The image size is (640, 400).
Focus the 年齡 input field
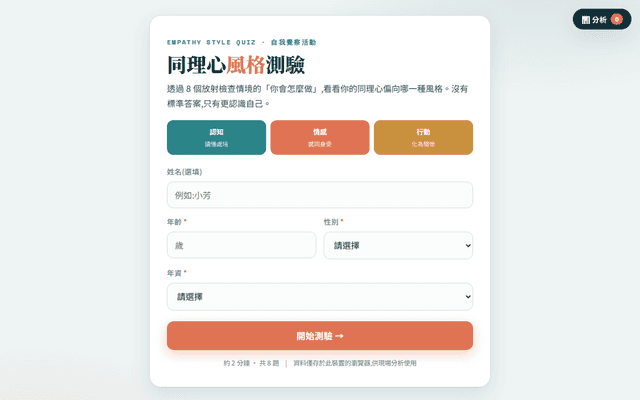241,245
